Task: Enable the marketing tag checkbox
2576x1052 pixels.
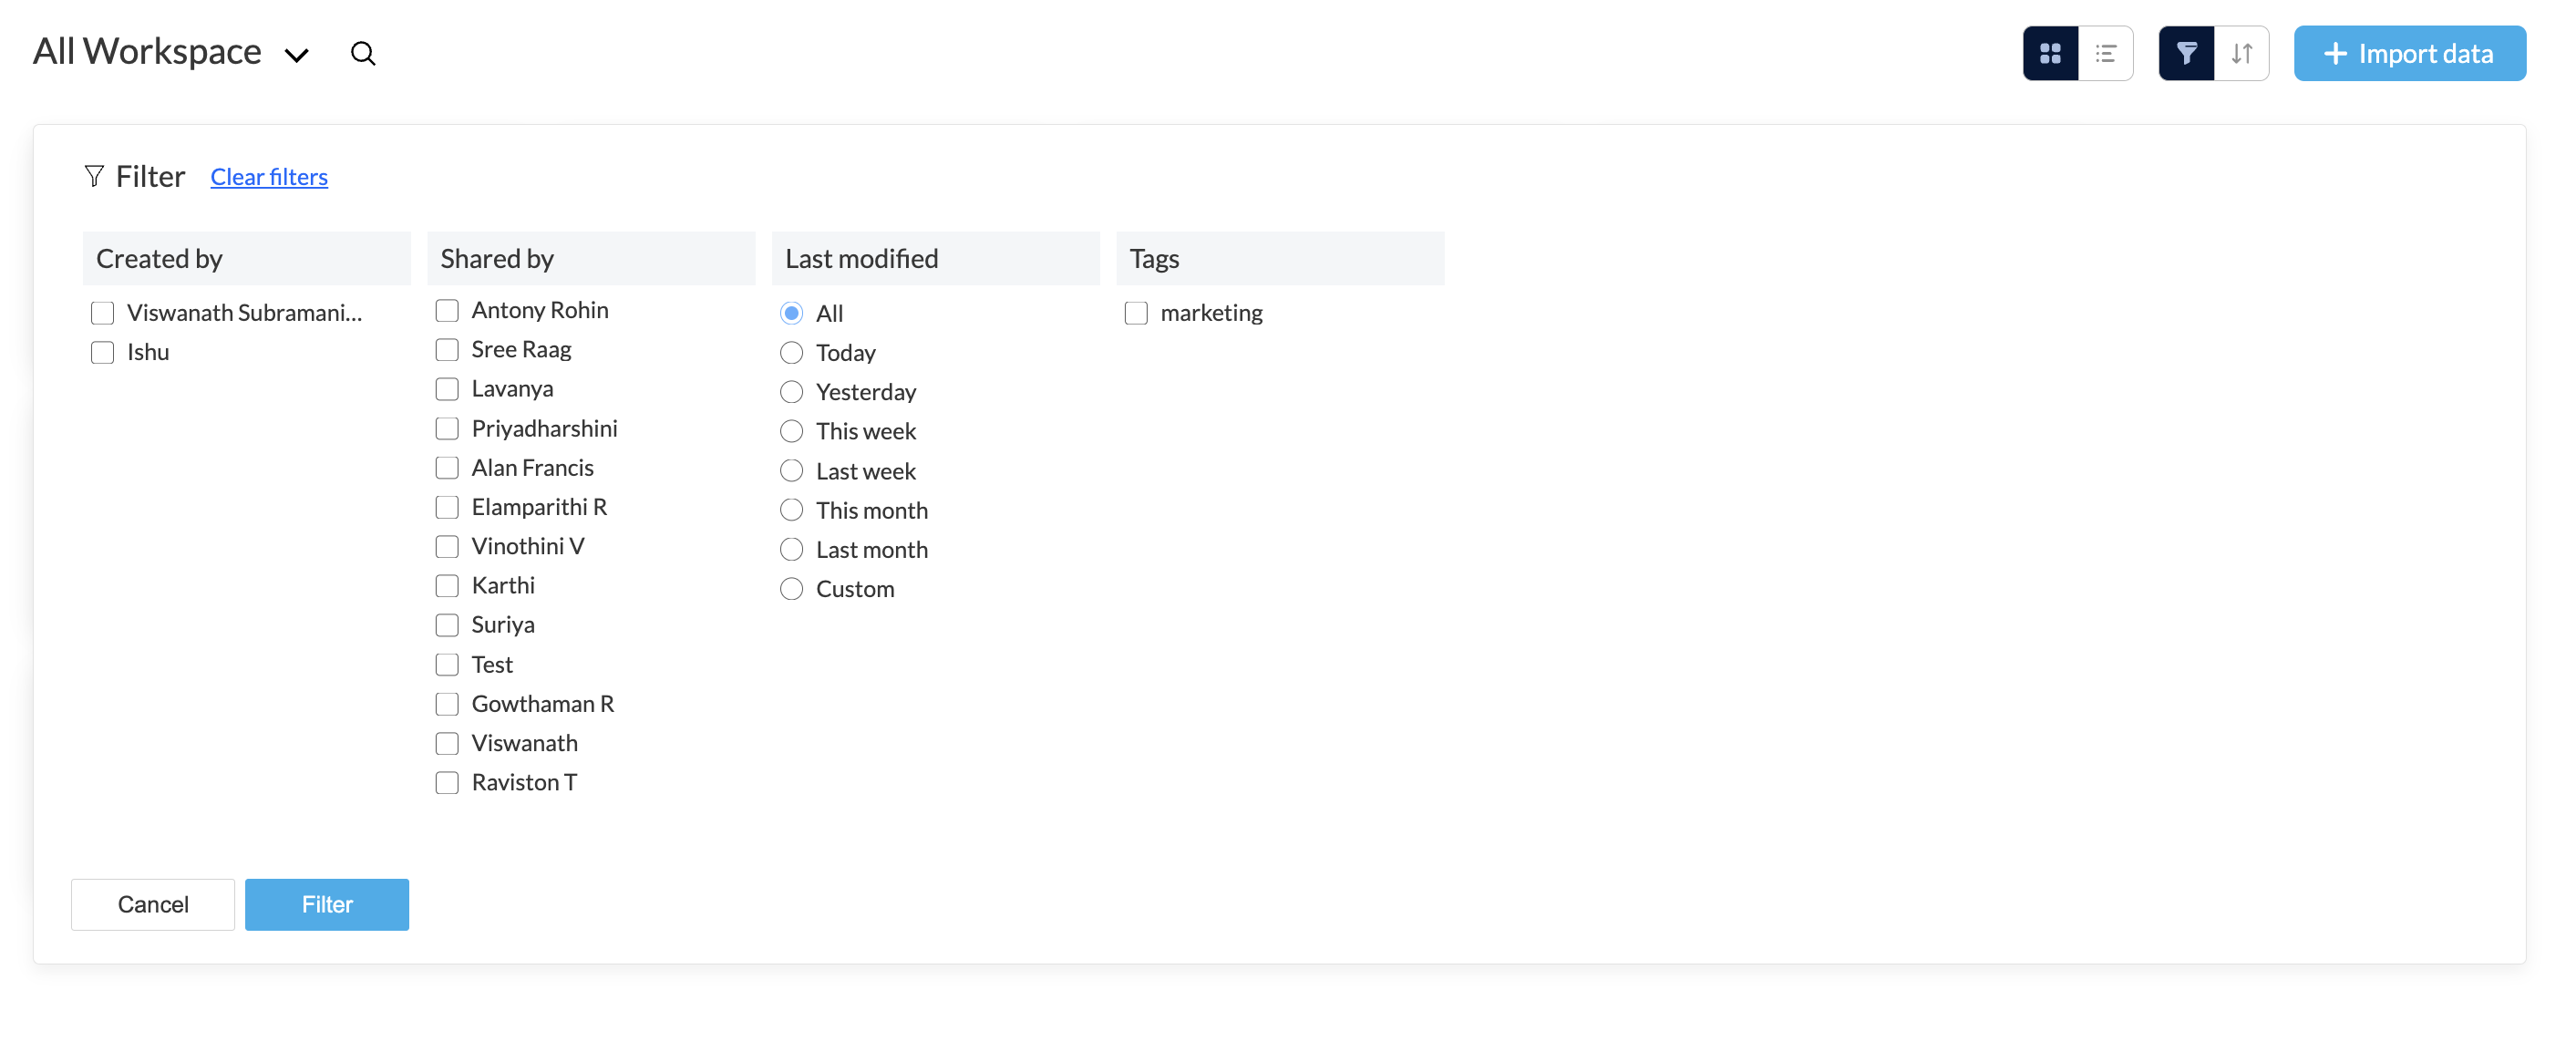Action: click(x=1136, y=313)
